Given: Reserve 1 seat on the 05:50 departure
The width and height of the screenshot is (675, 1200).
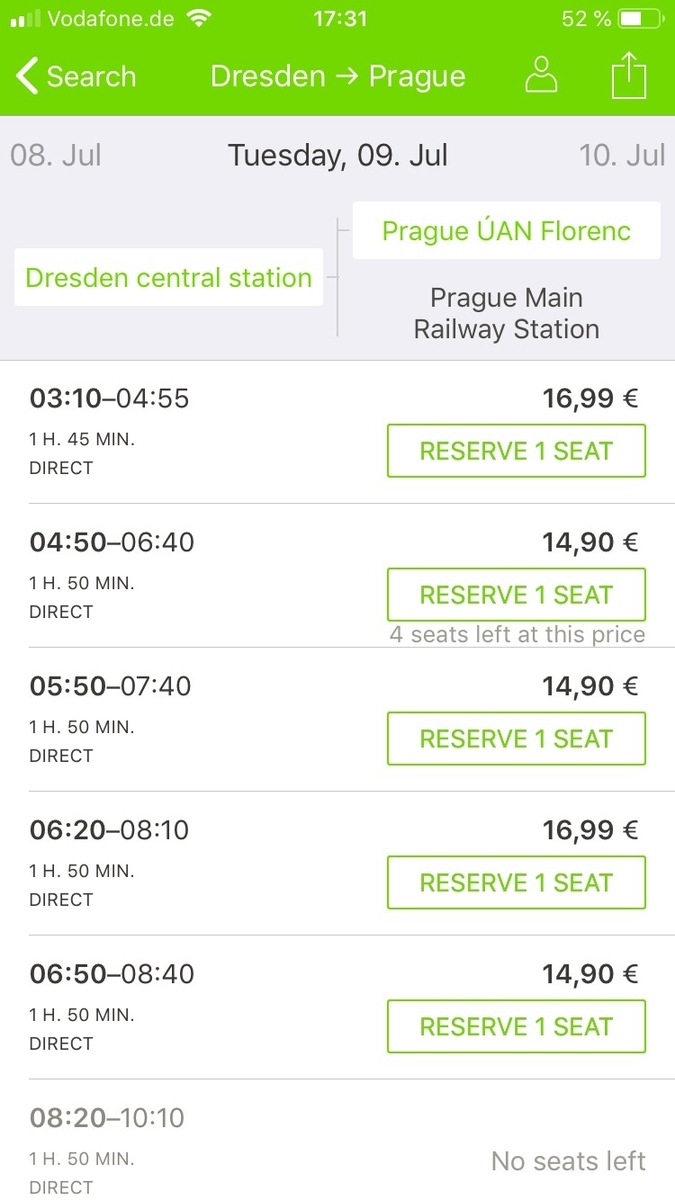Looking at the screenshot, I should (516, 739).
